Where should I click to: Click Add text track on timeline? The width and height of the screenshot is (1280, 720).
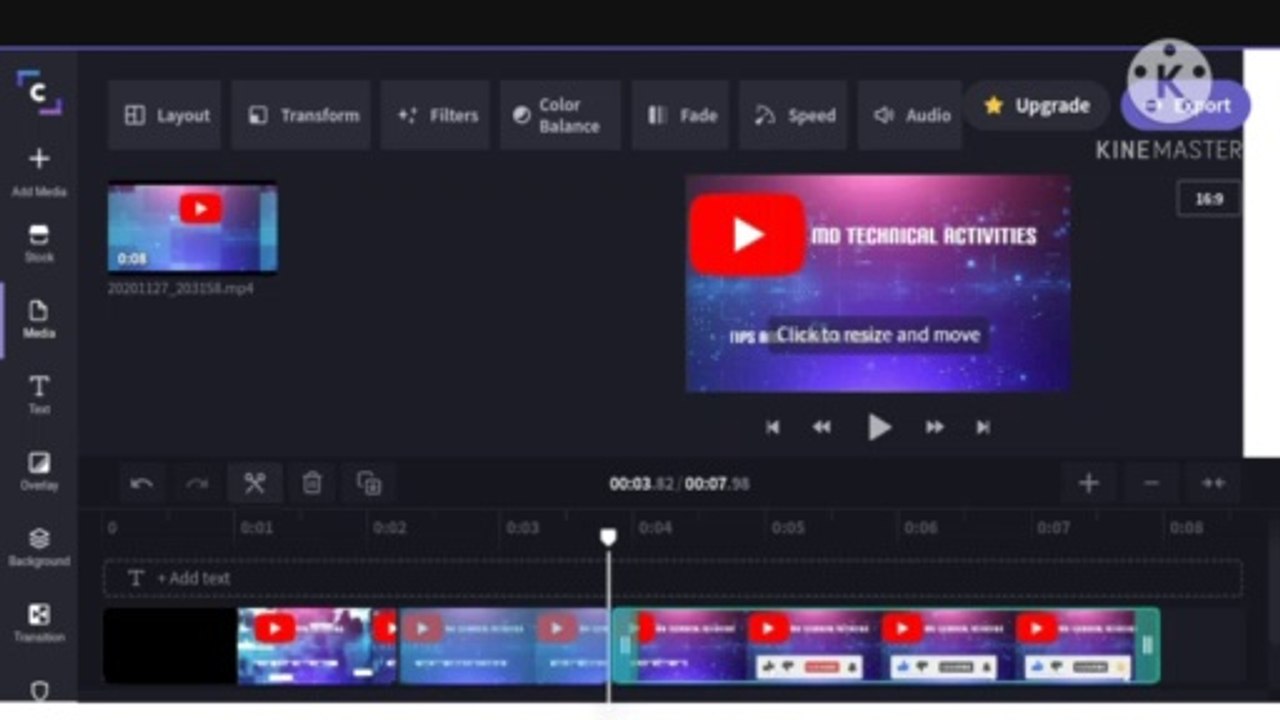(672, 578)
